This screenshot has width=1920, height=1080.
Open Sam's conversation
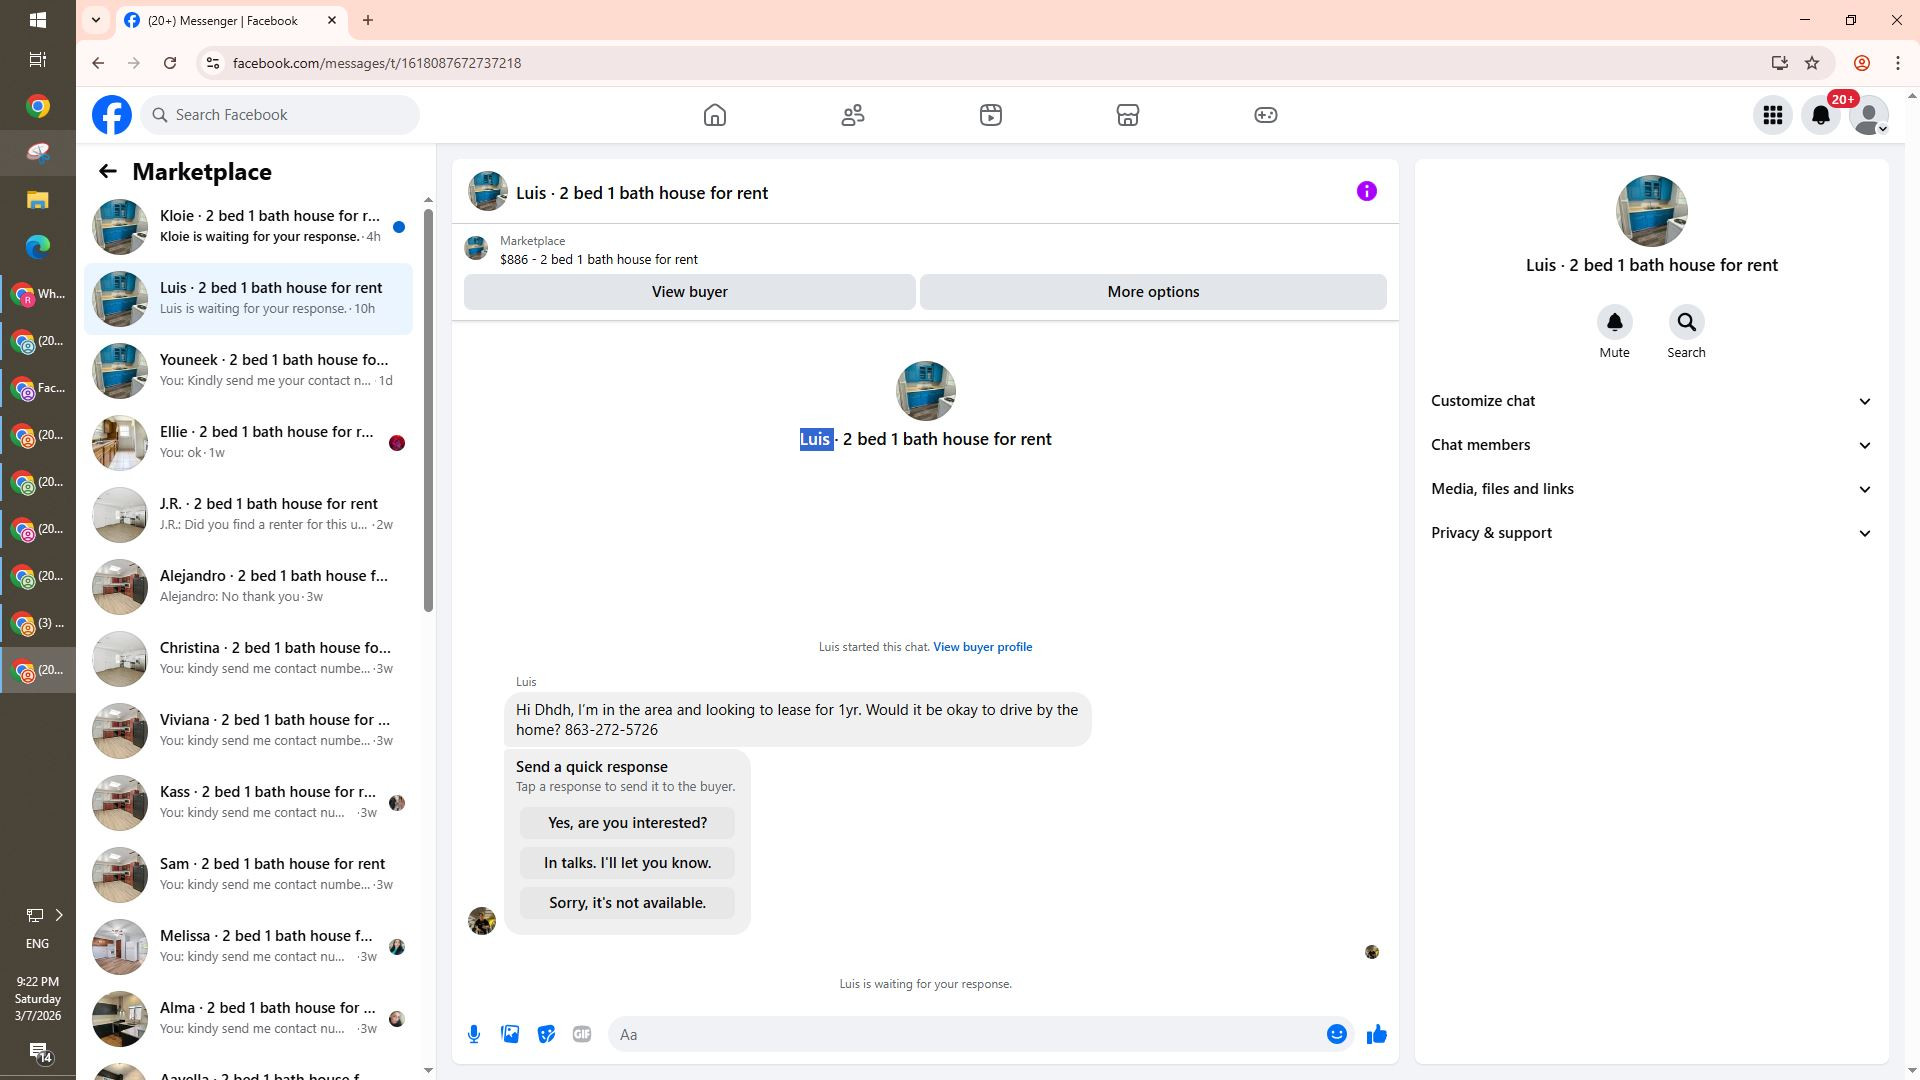point(248,875)
